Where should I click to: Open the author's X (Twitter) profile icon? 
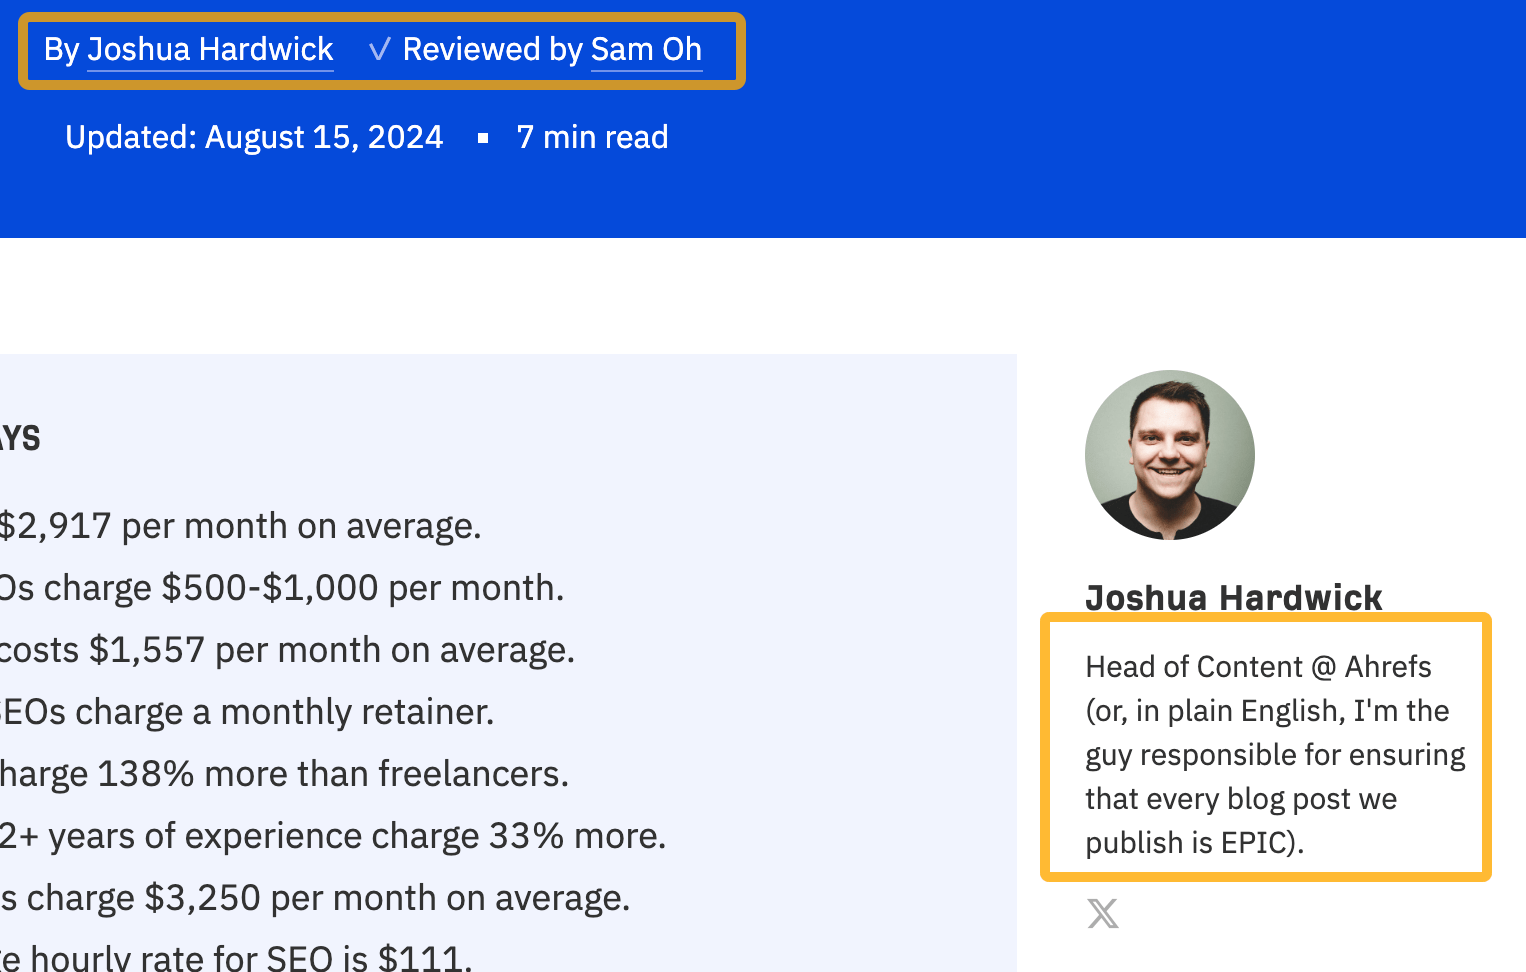pos(1103,913)
